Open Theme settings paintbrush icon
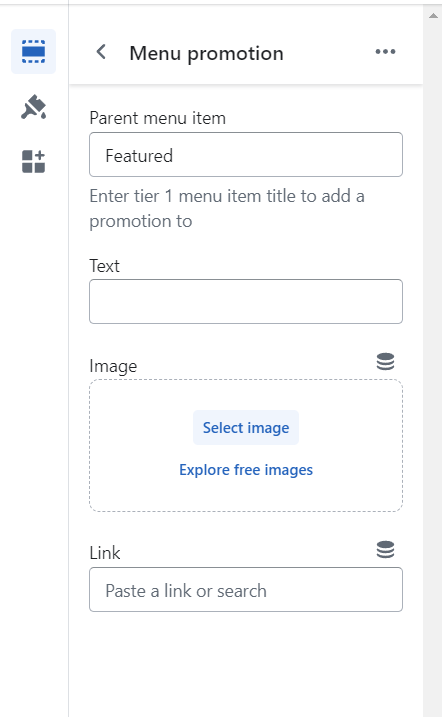This screenshot has height=717, width=442. 33,107
